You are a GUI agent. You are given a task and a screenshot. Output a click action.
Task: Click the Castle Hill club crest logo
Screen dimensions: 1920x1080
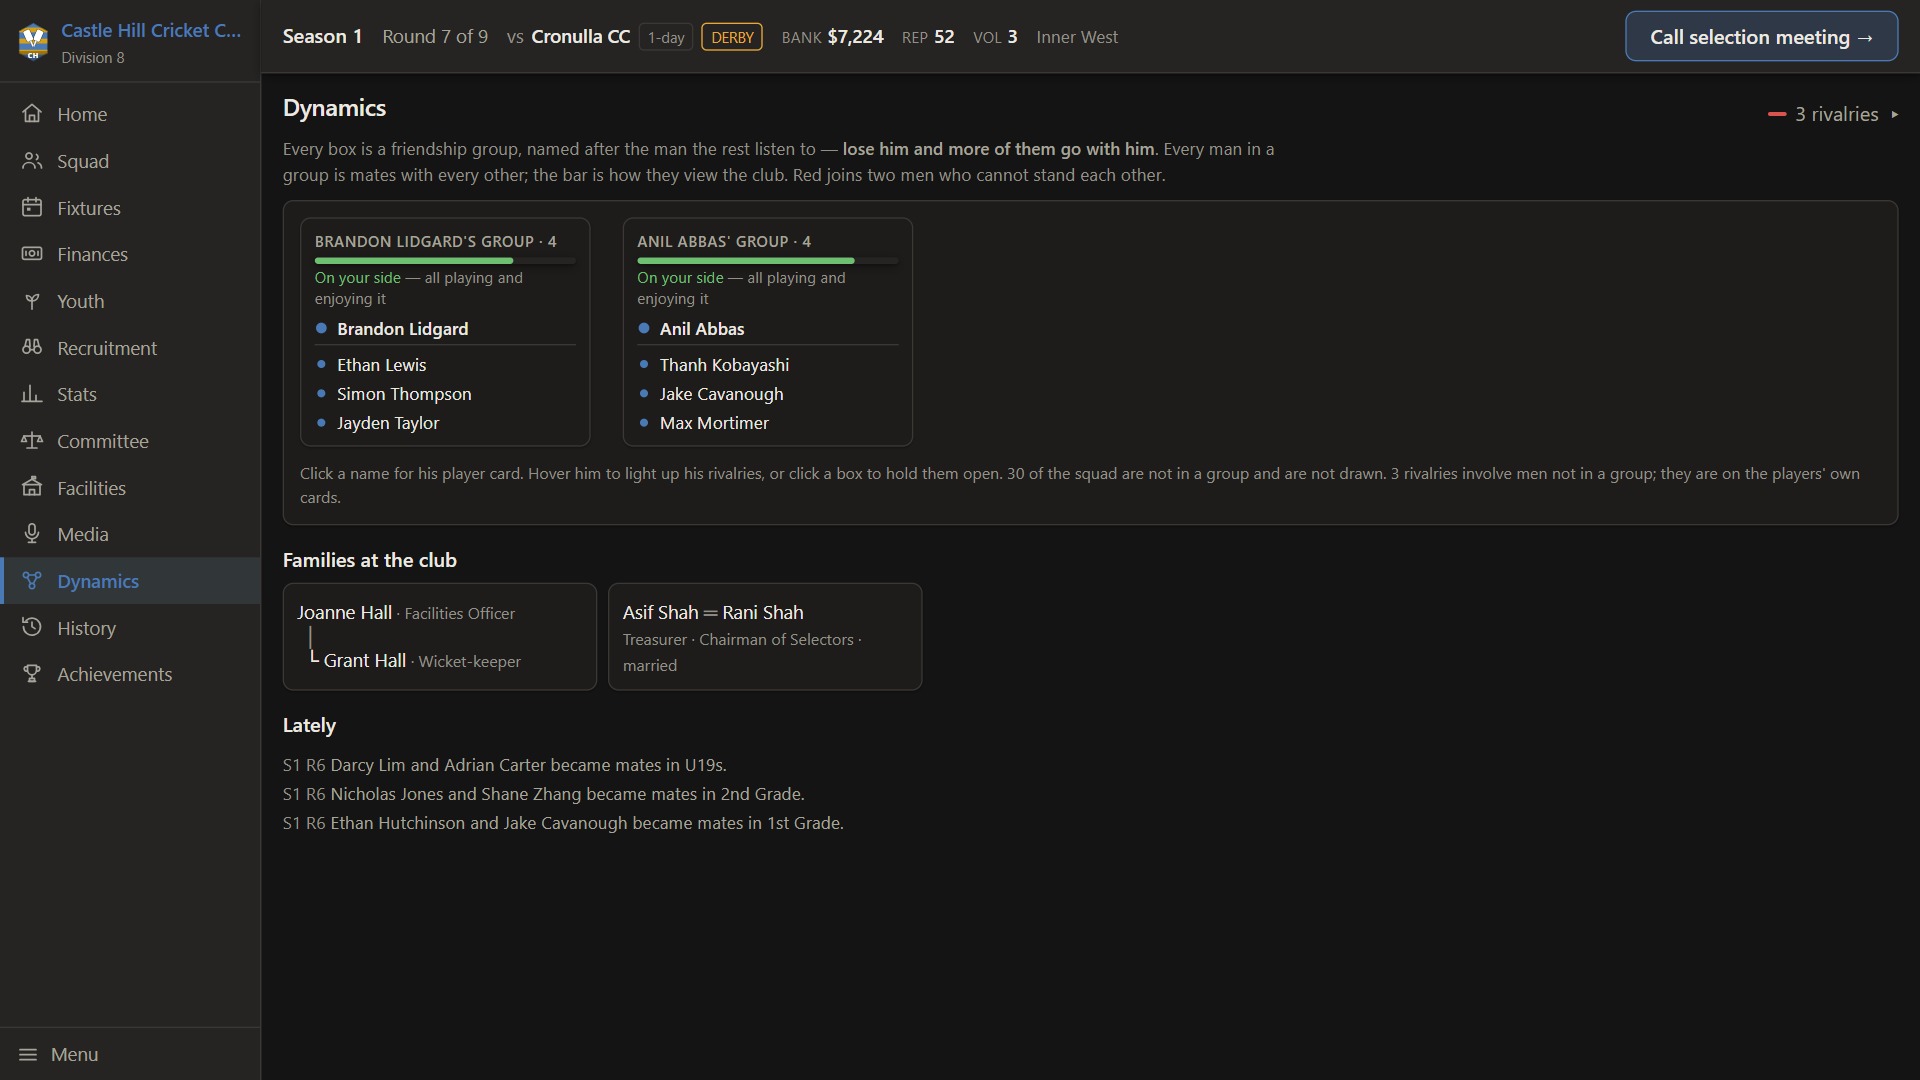click(x=33, y=41)
